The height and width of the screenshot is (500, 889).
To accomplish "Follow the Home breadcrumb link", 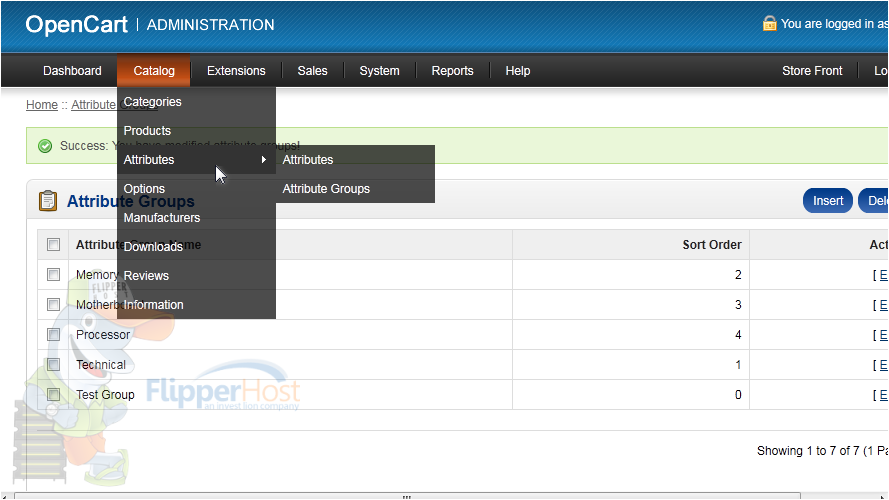I will pos(42,105).
